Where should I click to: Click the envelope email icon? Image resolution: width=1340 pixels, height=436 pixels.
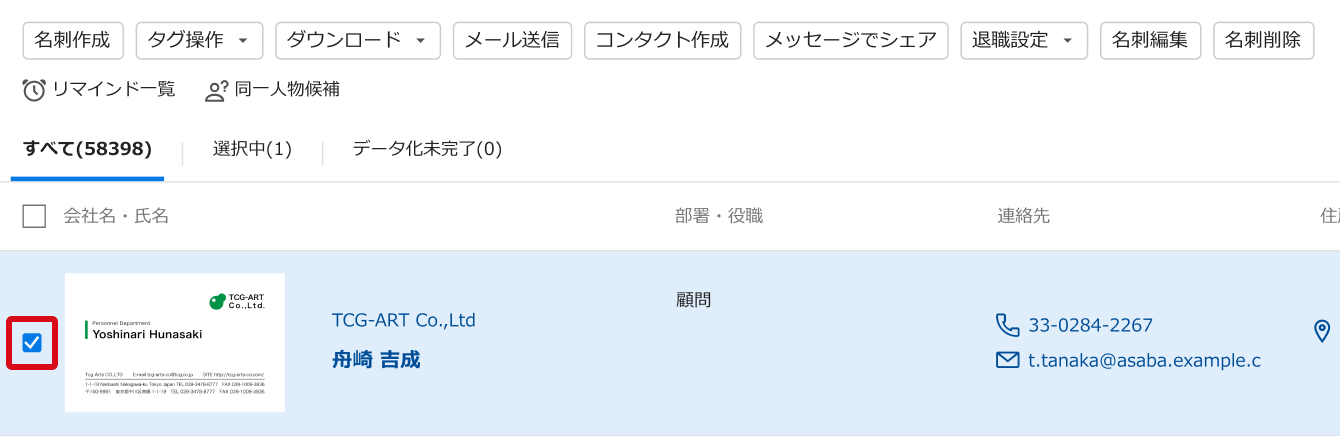[x=1008, y=360]
